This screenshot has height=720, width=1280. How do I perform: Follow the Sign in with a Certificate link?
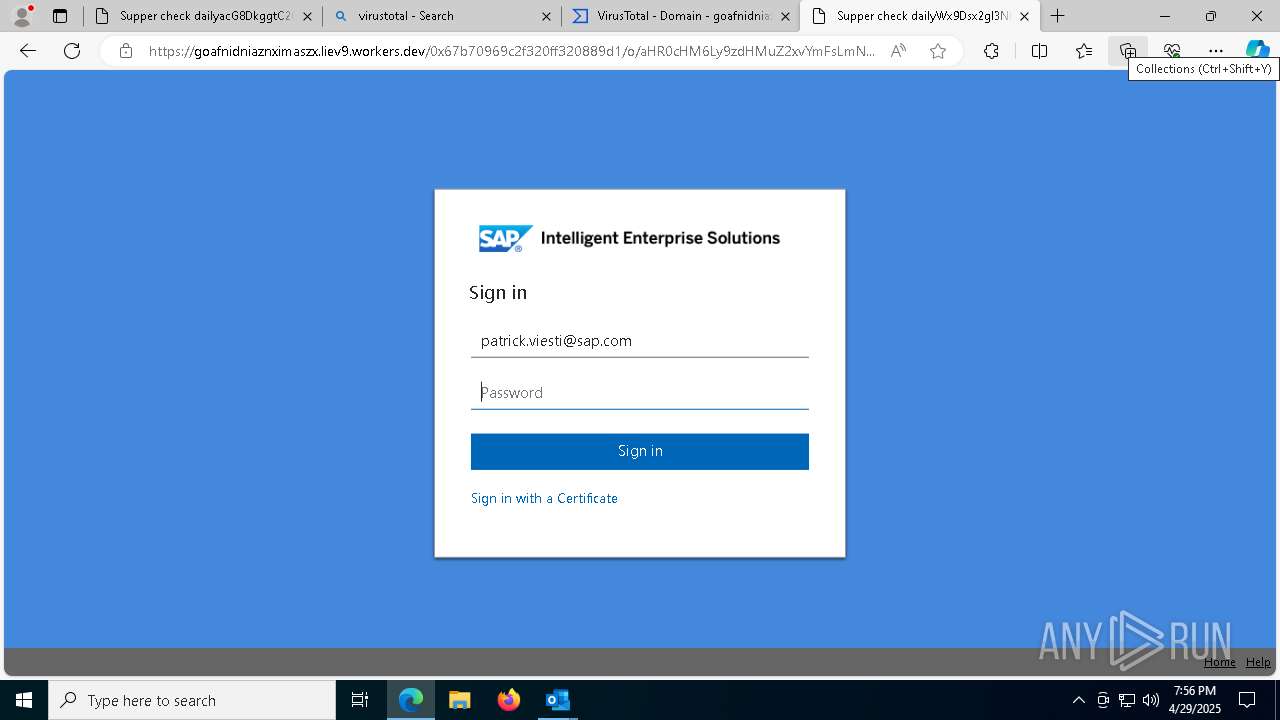point(544,498)
